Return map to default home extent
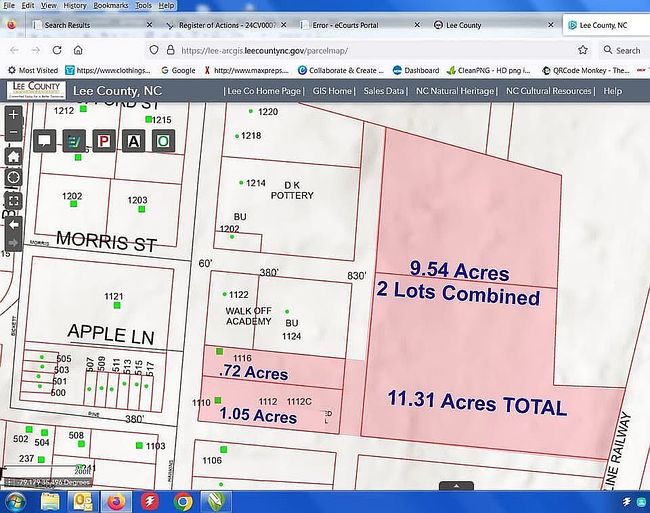The width and height of the screenshot is (650, 513). [x=13, y=156]
